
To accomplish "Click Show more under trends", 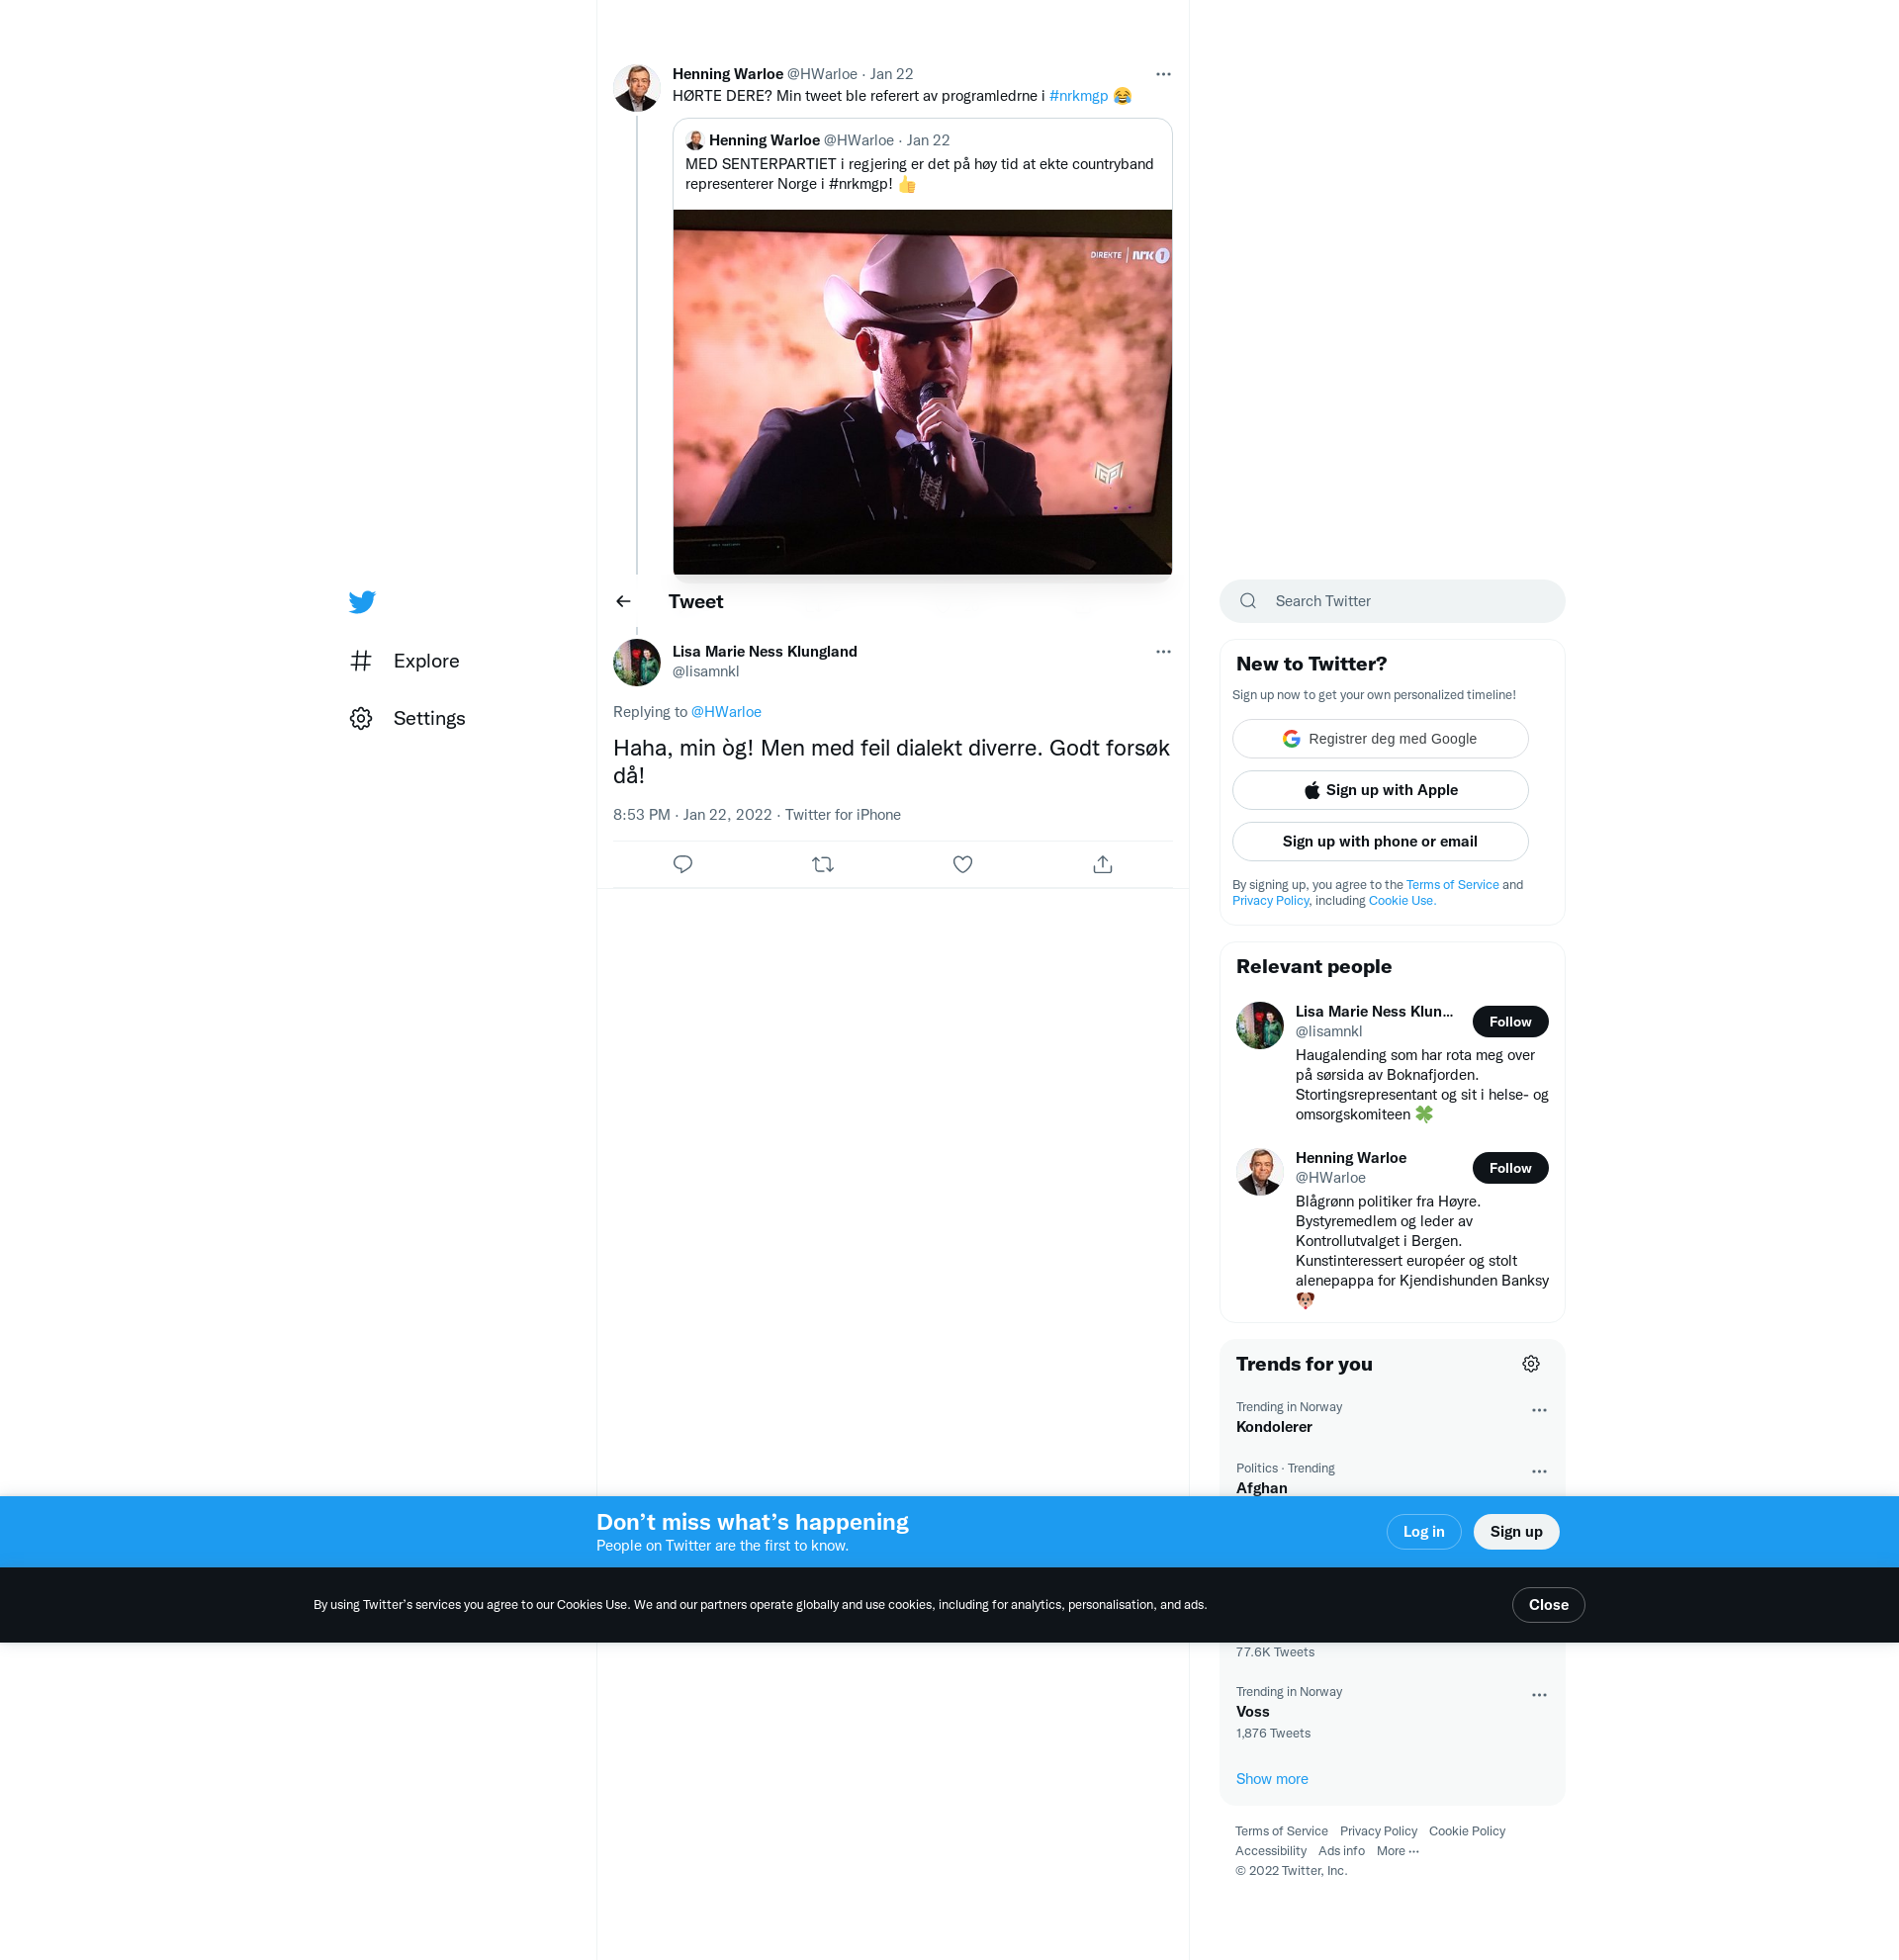I will (x=1272, y=1779).
